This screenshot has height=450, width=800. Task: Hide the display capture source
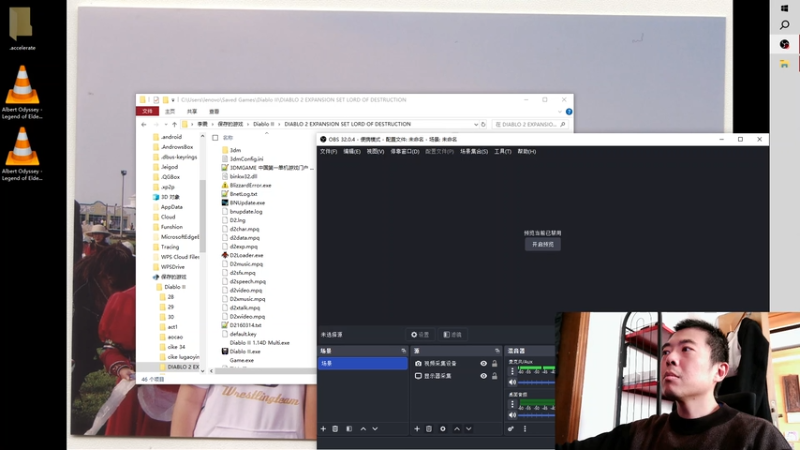(483, 376)
